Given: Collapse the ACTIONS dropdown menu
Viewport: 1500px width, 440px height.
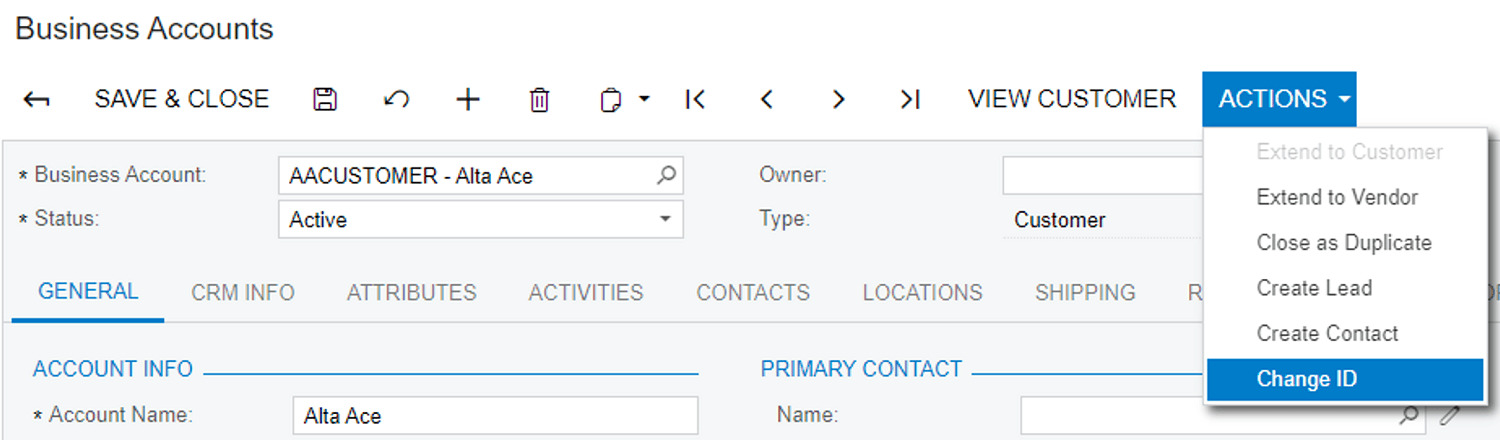Looking at the screenshot, I should pyautogui.click(x=1279, y=99).
